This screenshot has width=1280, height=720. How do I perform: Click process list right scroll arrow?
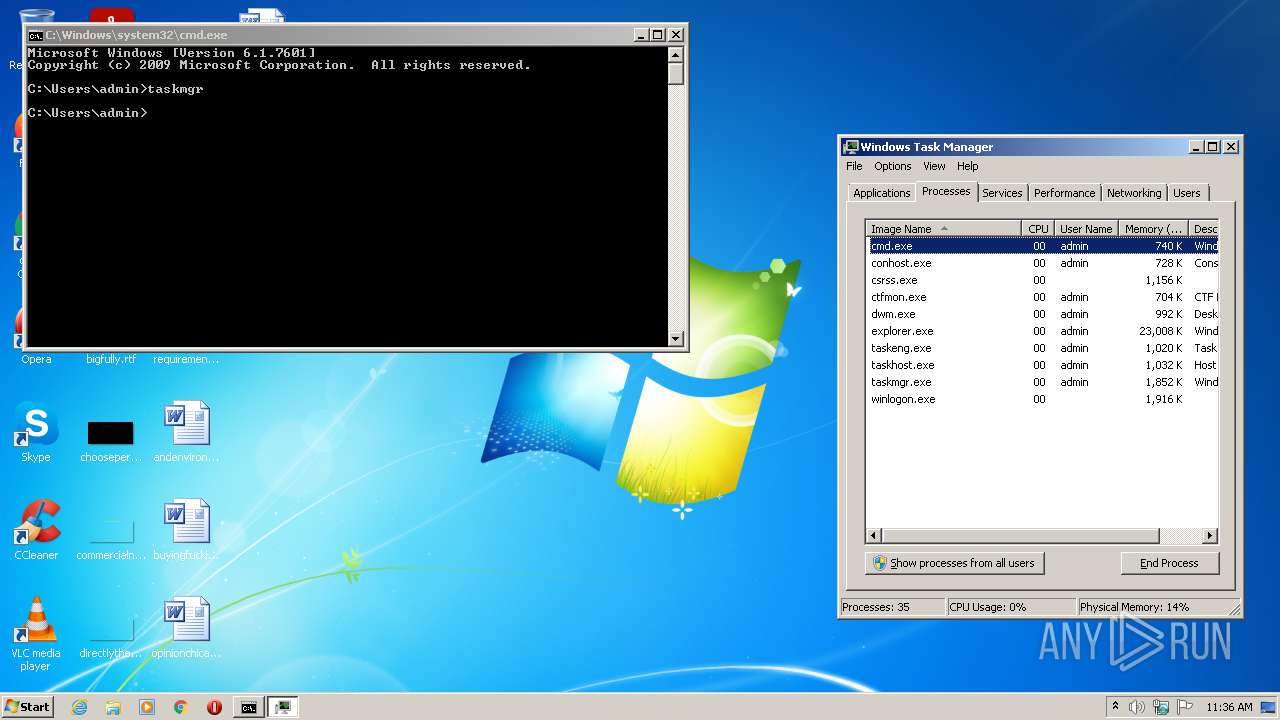pos(1210,536)
